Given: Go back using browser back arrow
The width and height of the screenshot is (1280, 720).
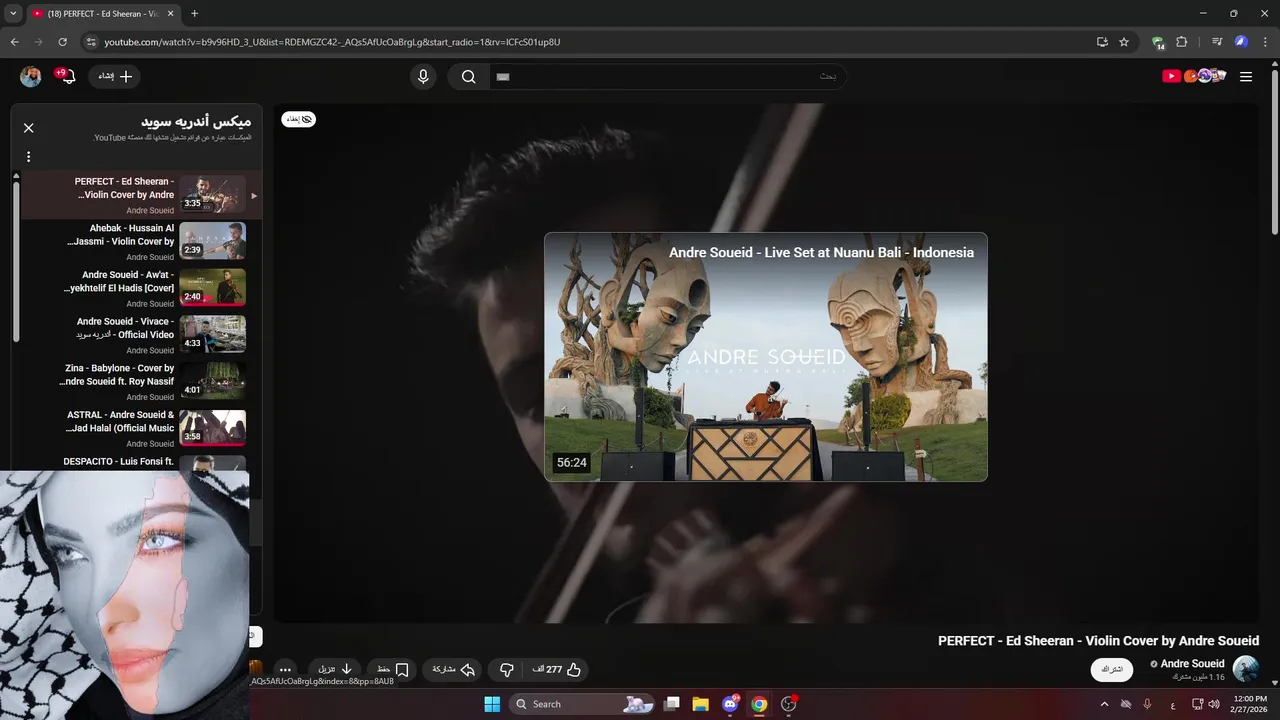Looking at the screenshot, I should [14, 42].
